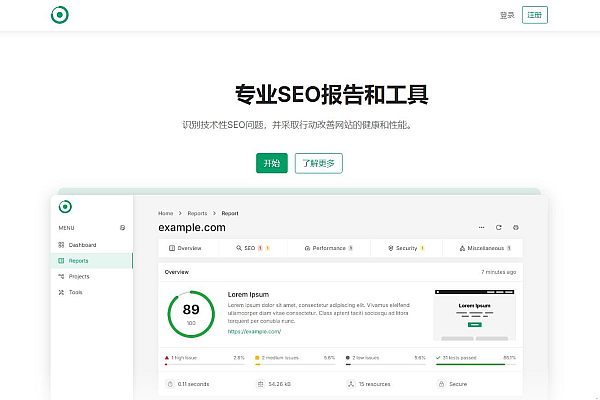
Task: Open Dashboard in the sidebar menu
Action: click(92, 245)
